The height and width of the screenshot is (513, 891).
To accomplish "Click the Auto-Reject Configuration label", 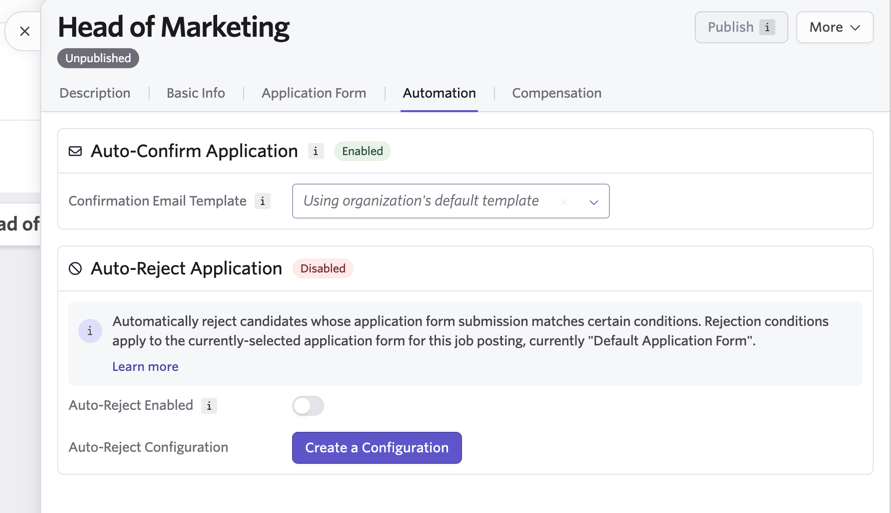I will tap(148, 448).
